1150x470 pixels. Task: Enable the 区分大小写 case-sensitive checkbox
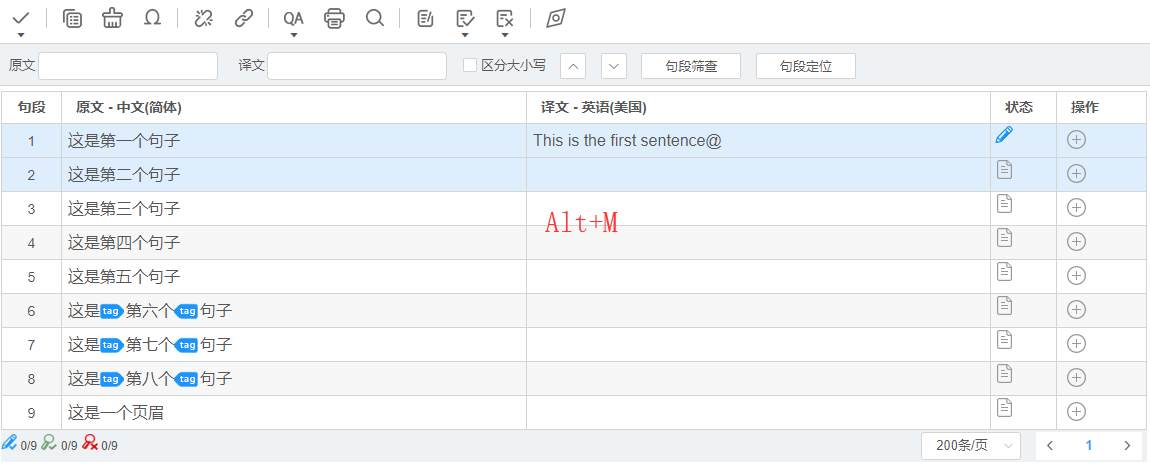469,66
